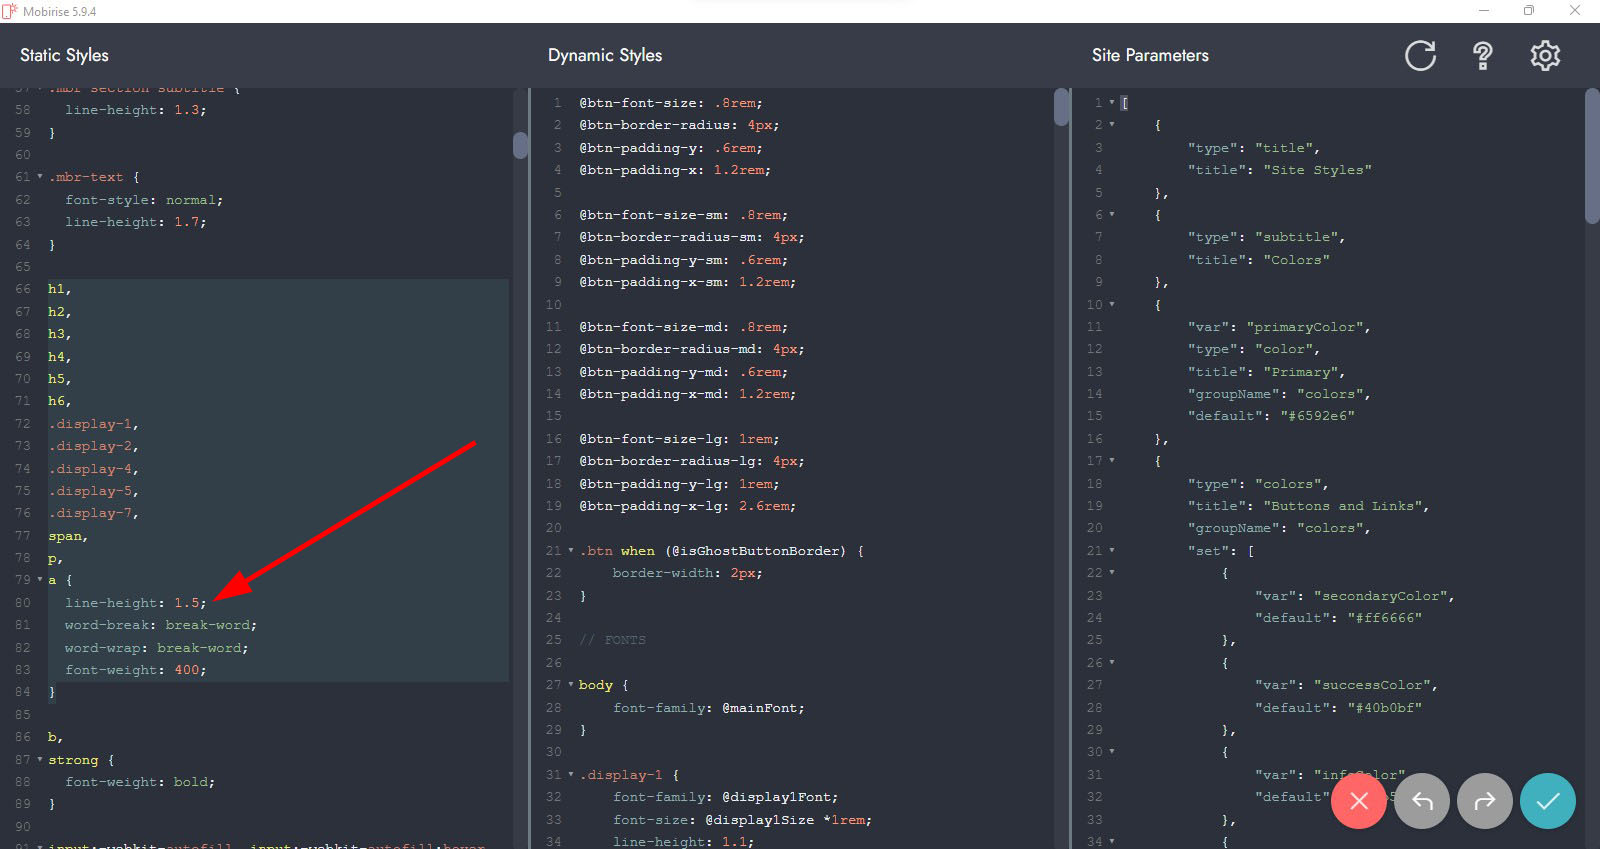Place cursor on line-height: 1.5 value
Image resolution: width=1600 pixels, height=849 pixels.
click(x=187, y=603)
